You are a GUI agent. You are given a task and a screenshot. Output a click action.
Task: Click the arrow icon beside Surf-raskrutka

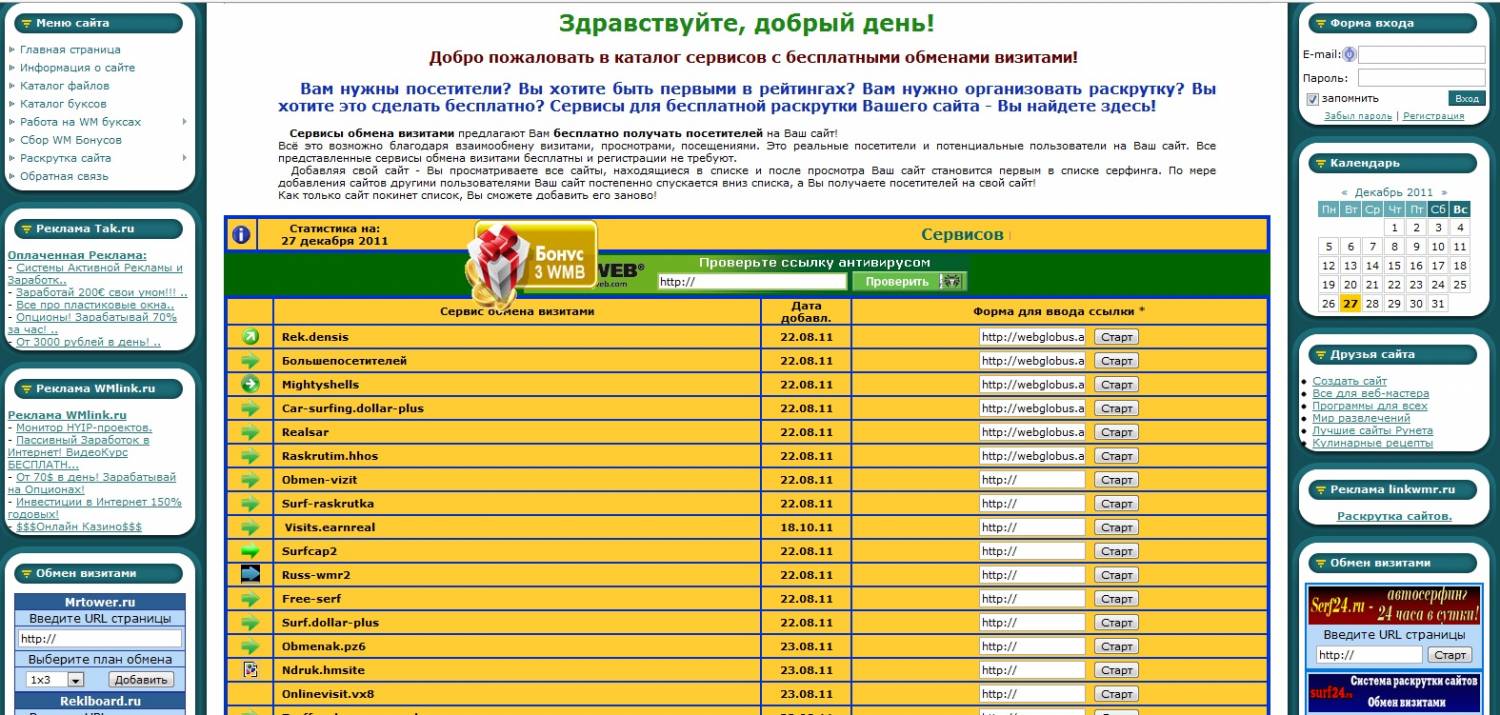pyautogui.click(x=251, y=503)
